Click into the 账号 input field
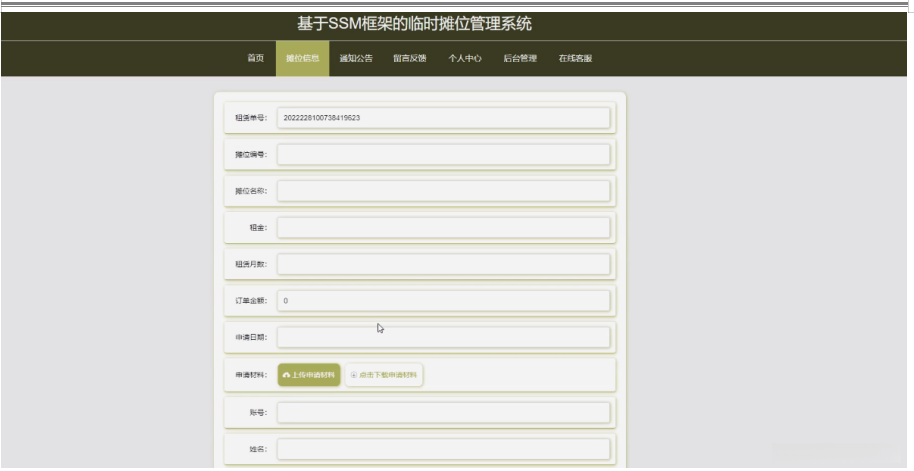Viewport: 914px width, 471px height. [x=444, y=413]
